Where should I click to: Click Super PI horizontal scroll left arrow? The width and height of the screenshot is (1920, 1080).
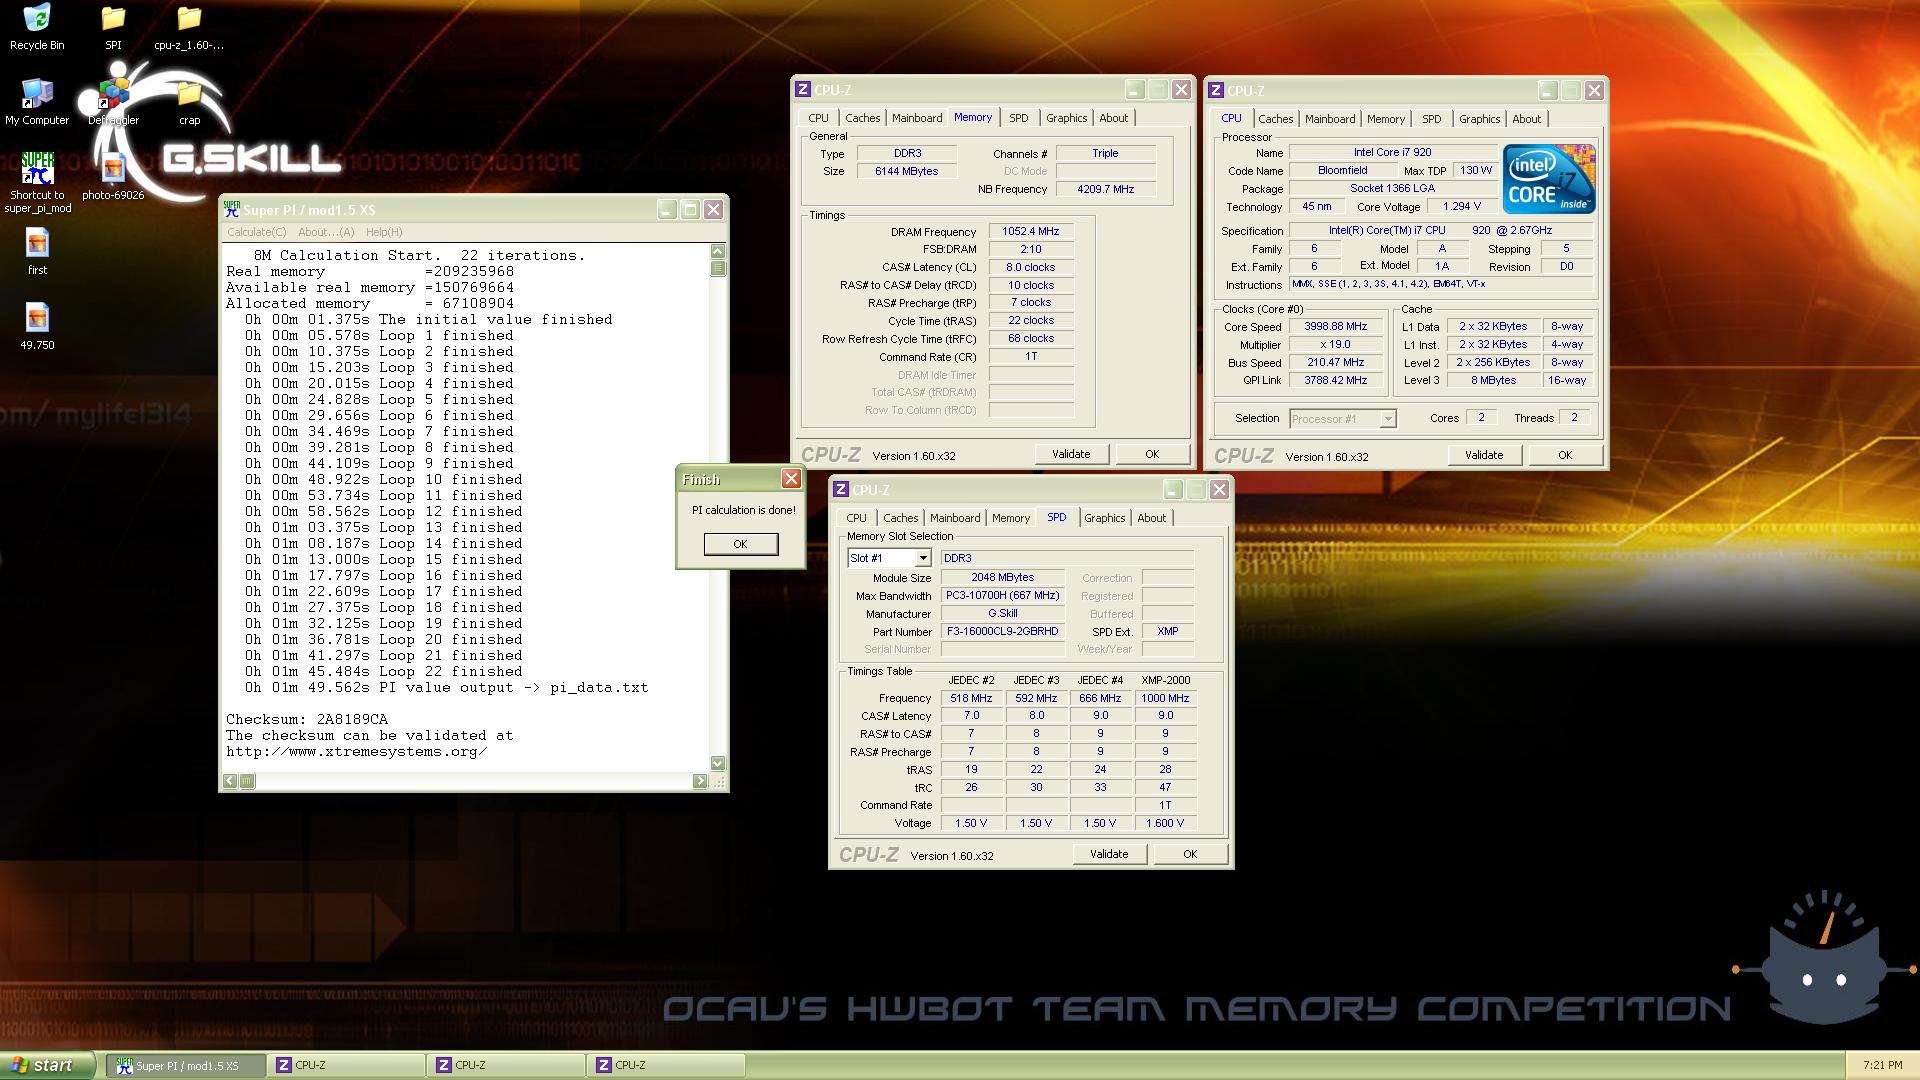point(230,781)
